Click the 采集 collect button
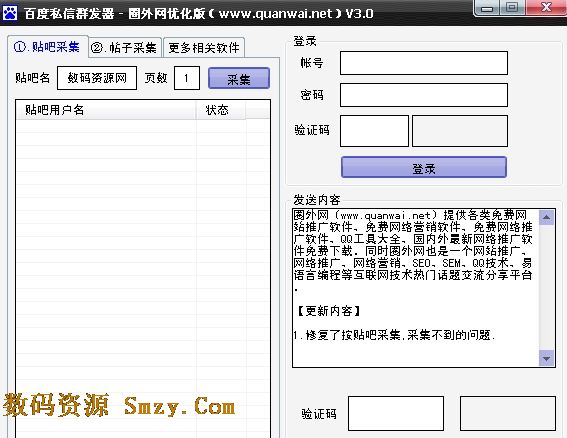This screenshot has width=567, height=438. [239, 78]
